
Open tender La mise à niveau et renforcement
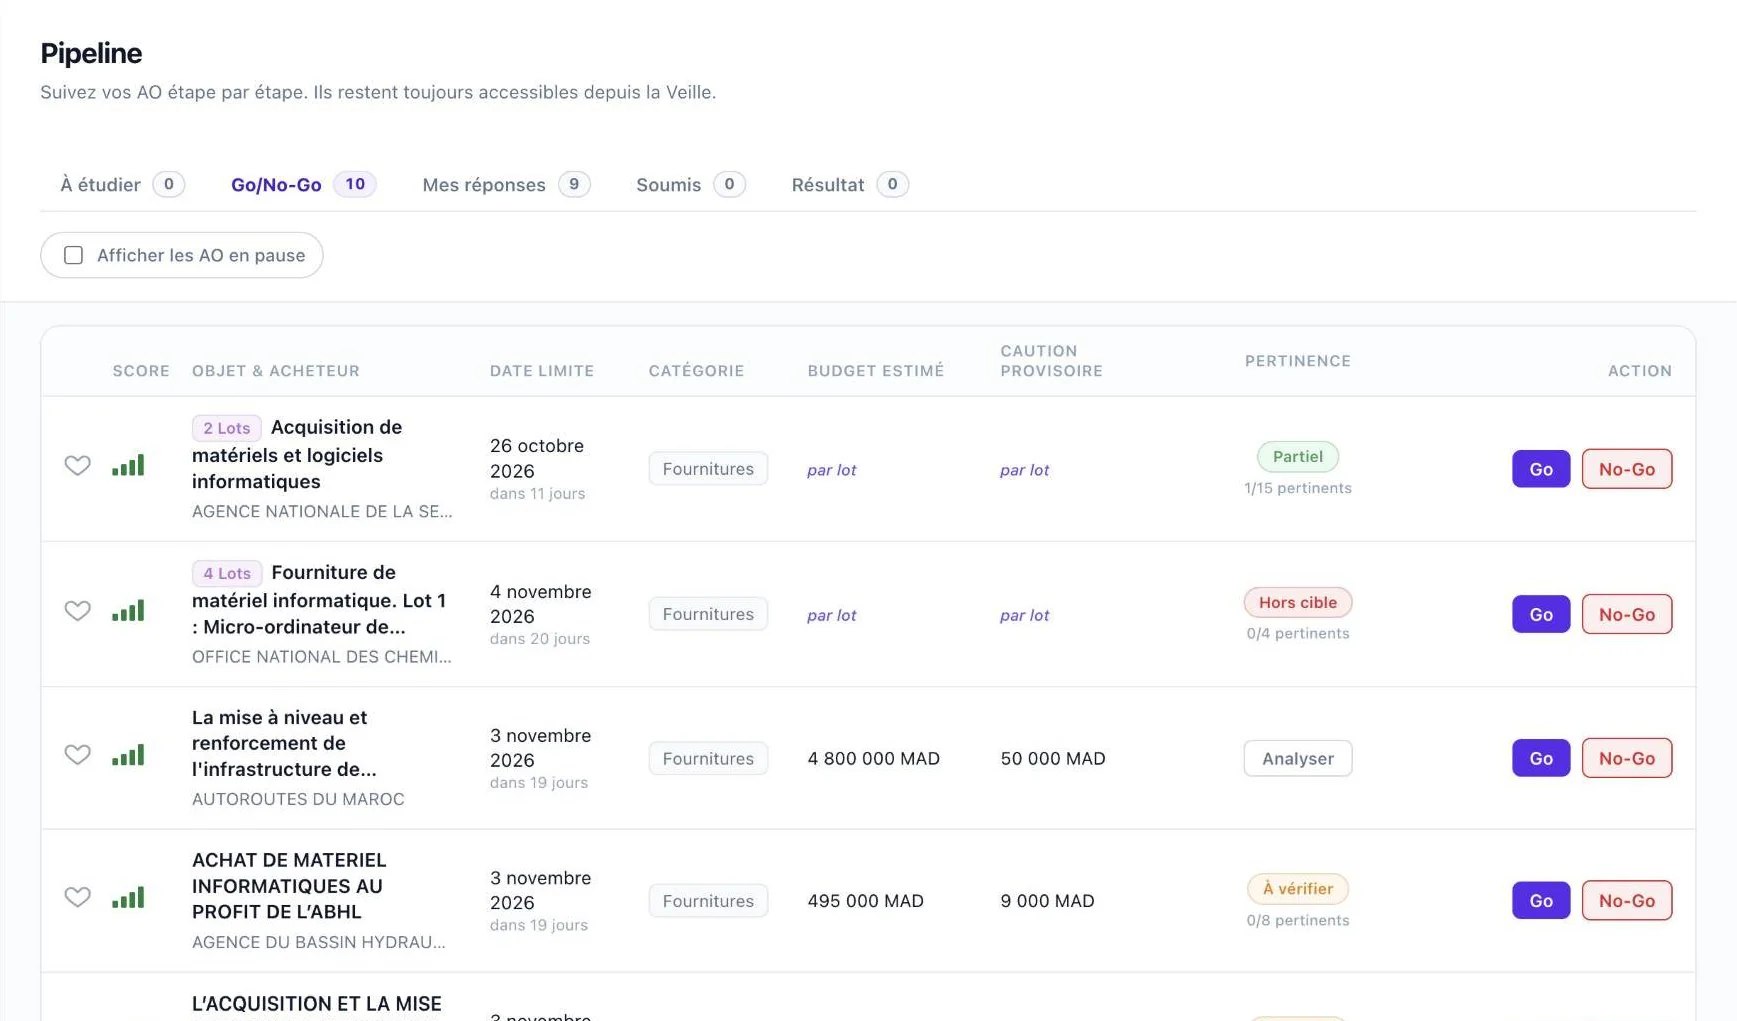click(284, 743)
